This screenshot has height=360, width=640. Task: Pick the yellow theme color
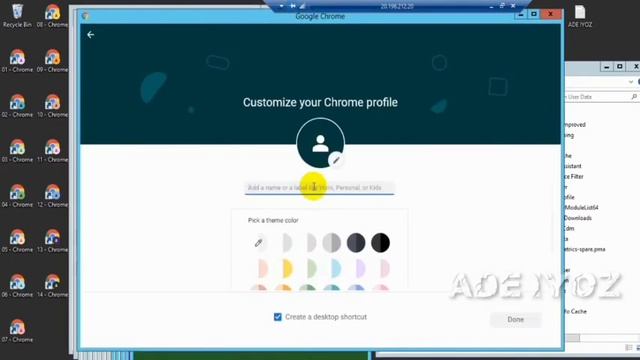283,268
